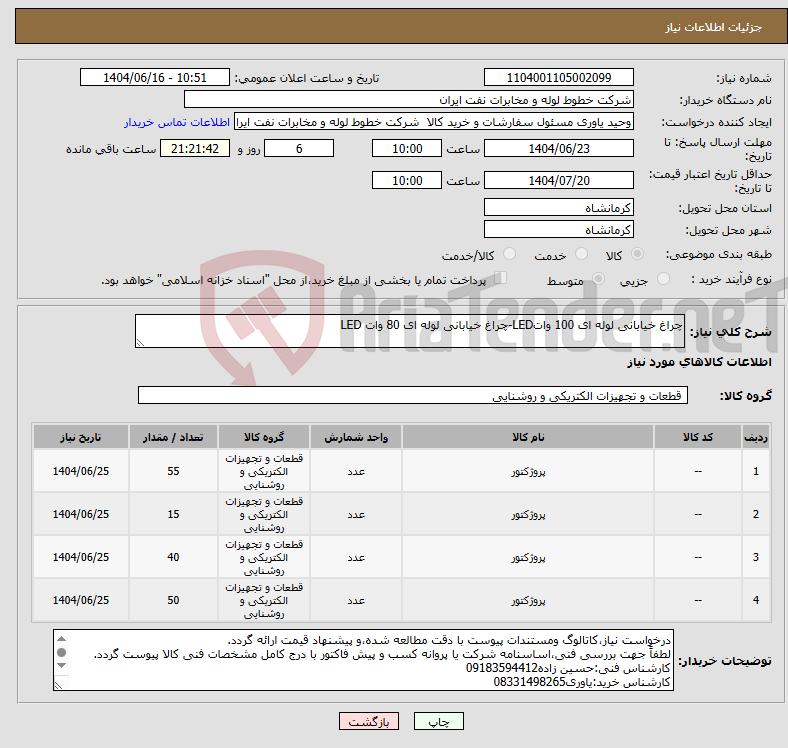This screenshot has width=788, height=748.
Task: Click پروژکتور in row 4
Action: click(x=528, y=601)
